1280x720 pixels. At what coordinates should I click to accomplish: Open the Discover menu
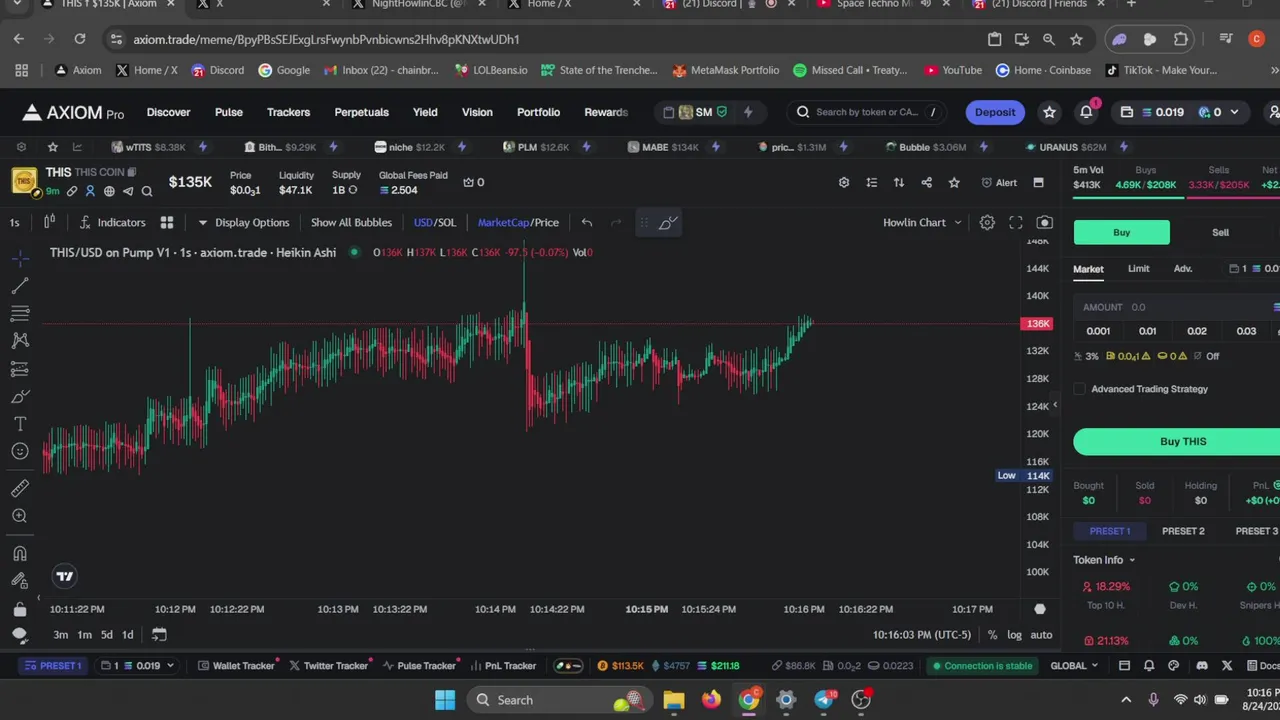[x=168, y=112]
